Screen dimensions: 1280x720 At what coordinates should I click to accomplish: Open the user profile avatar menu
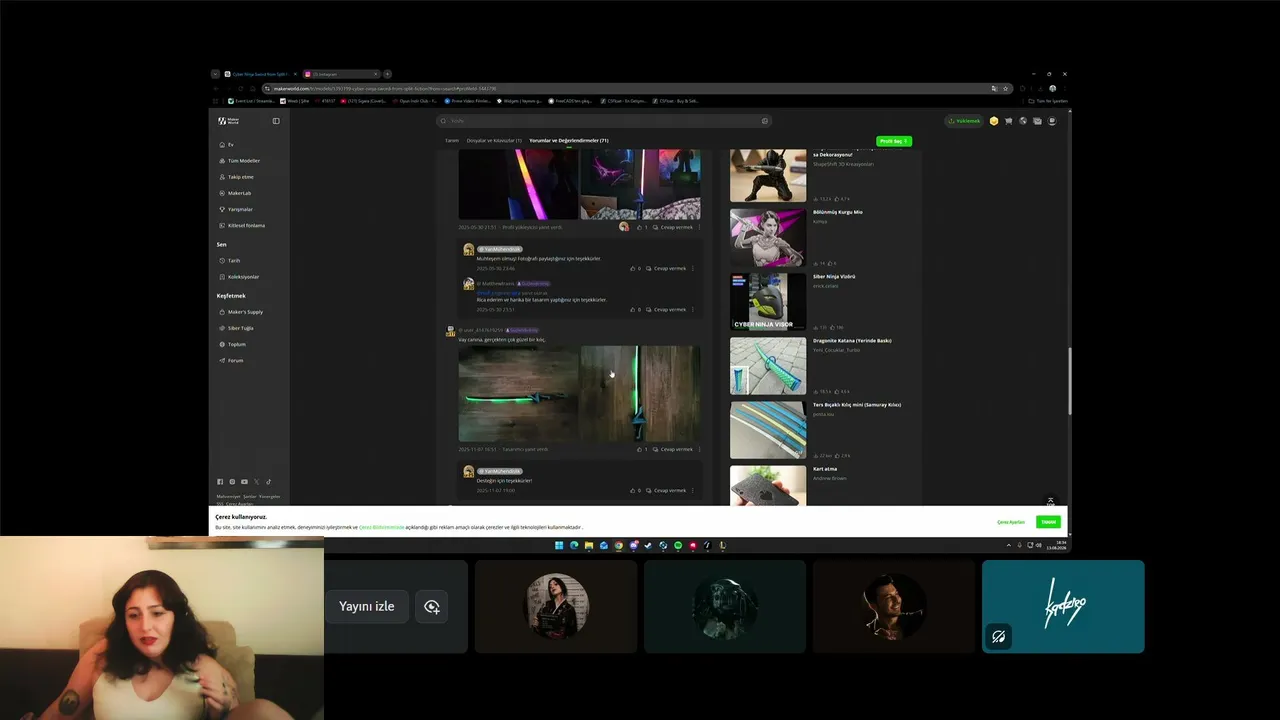[x=1052, y=121]
